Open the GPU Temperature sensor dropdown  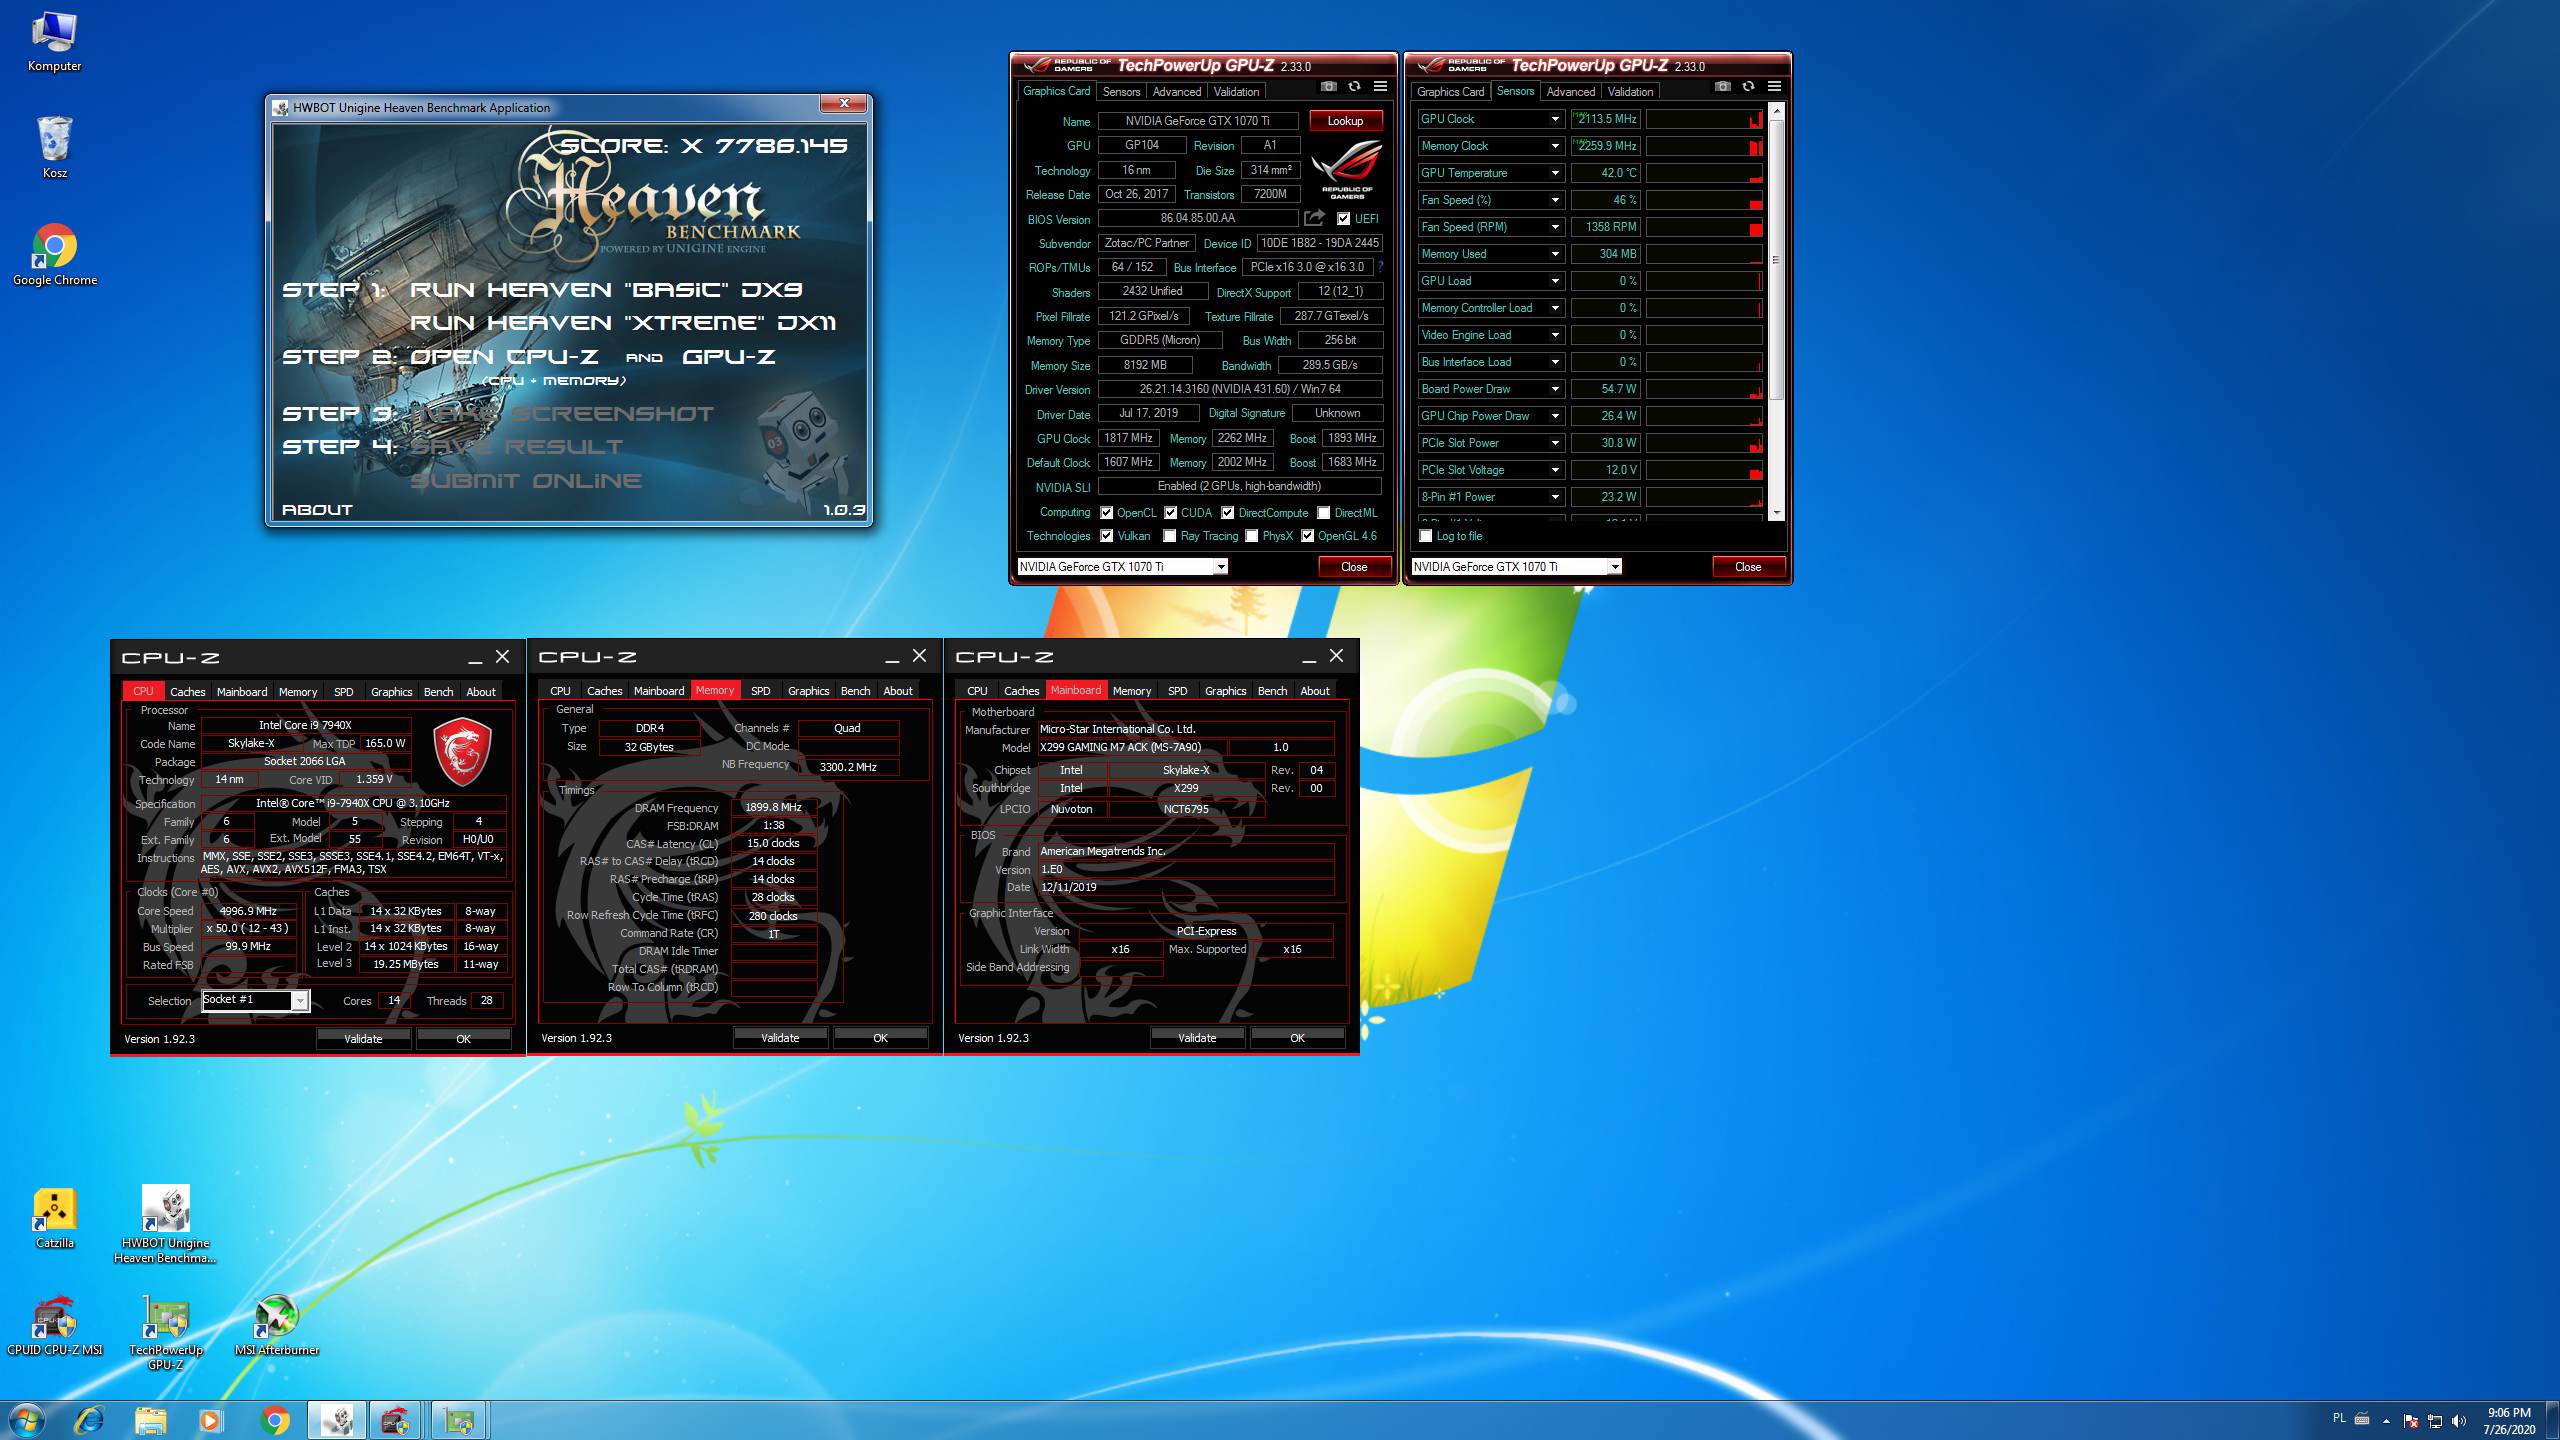pos(1554,173)
